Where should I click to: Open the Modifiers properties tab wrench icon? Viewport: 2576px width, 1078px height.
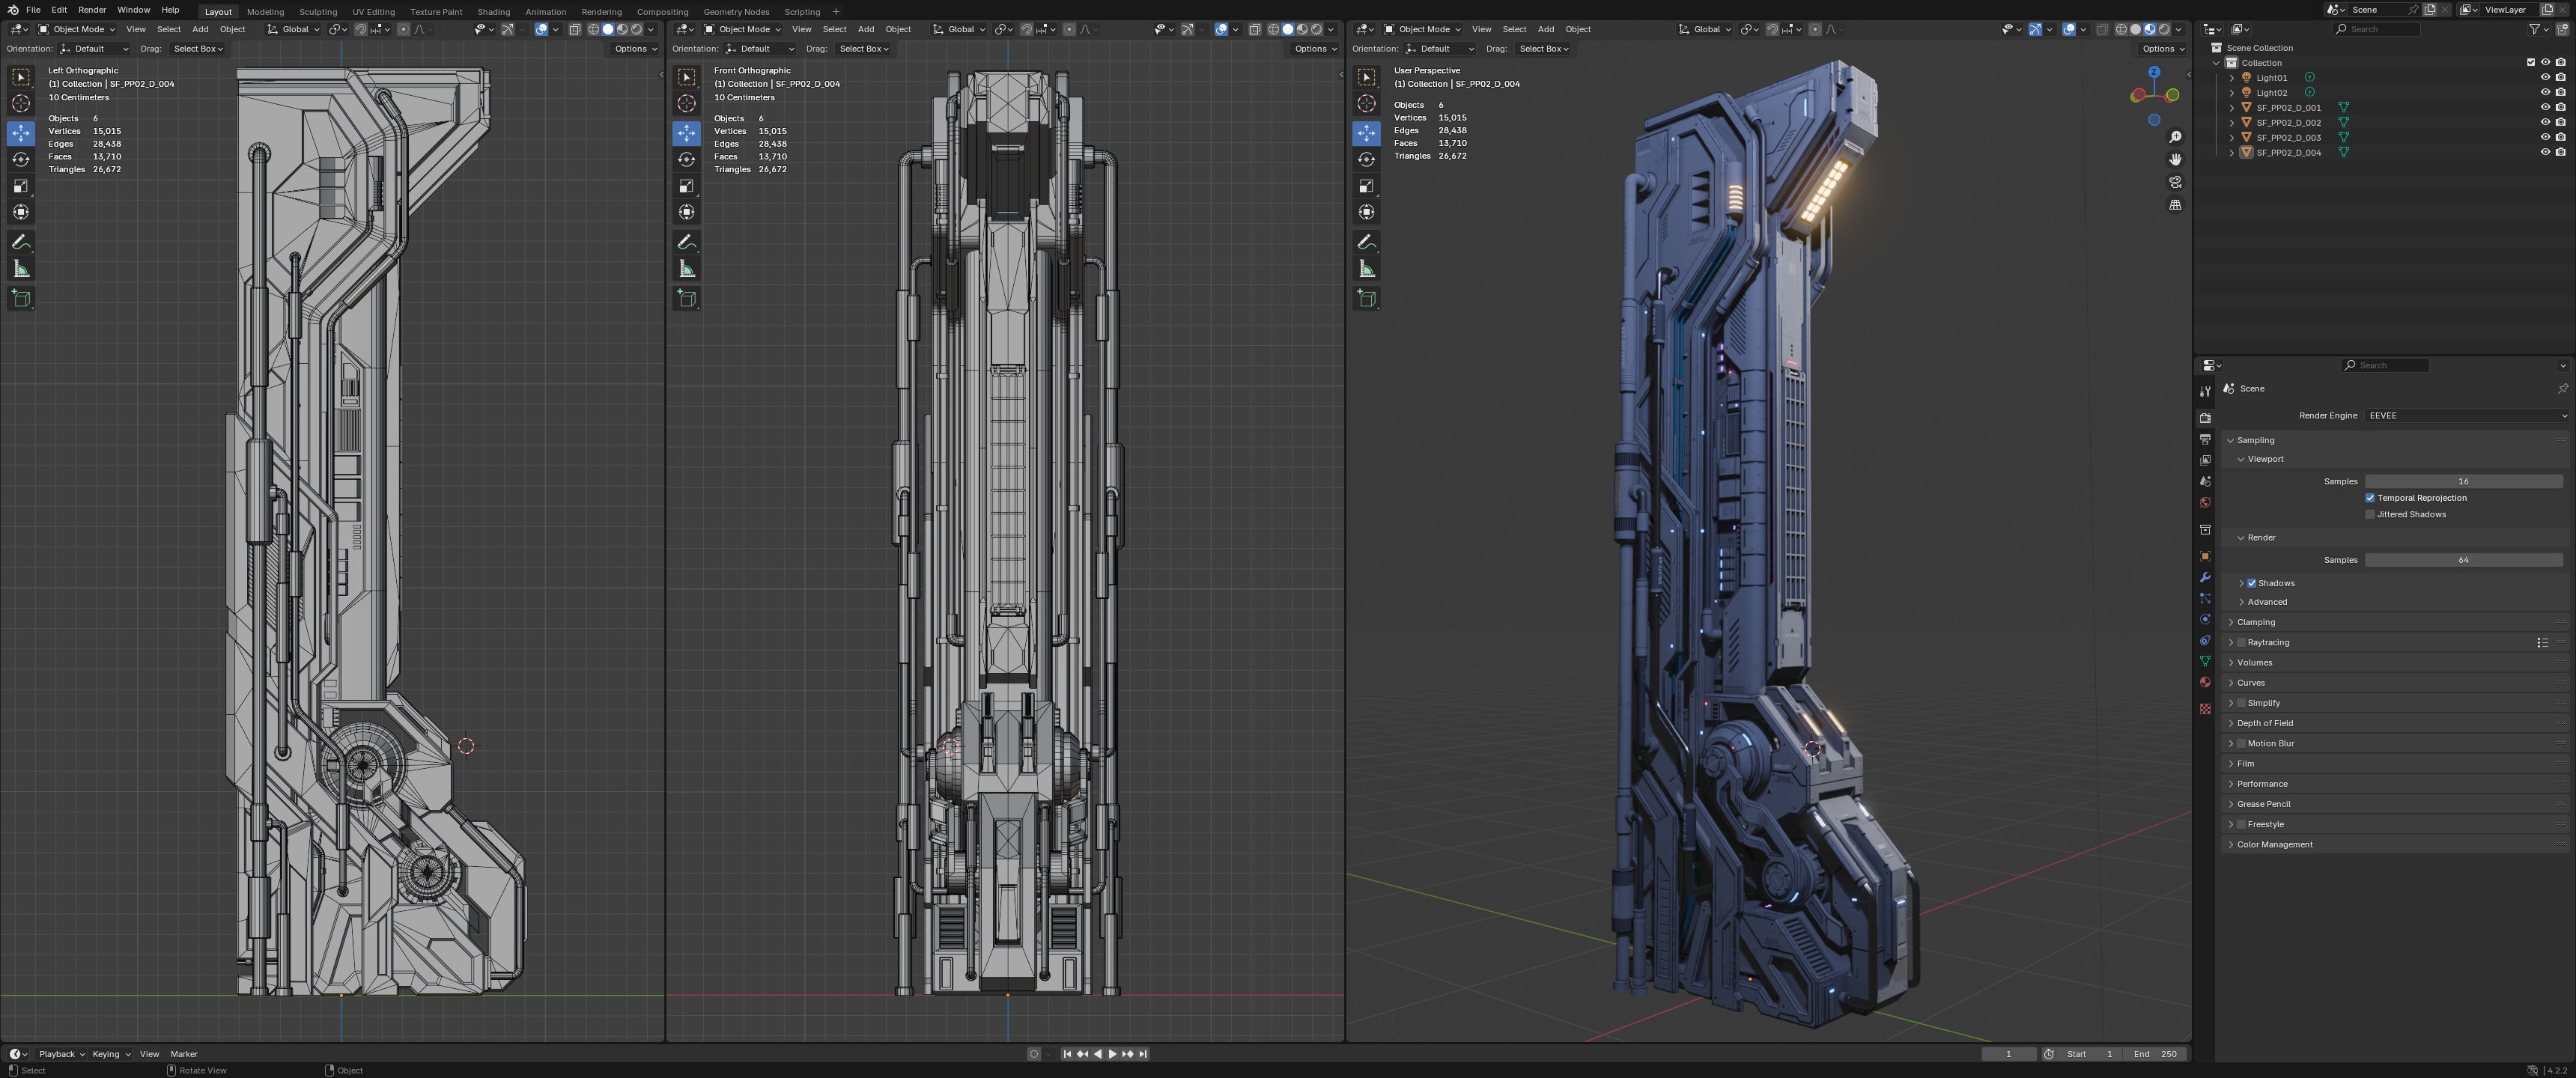click(2205, 577)
